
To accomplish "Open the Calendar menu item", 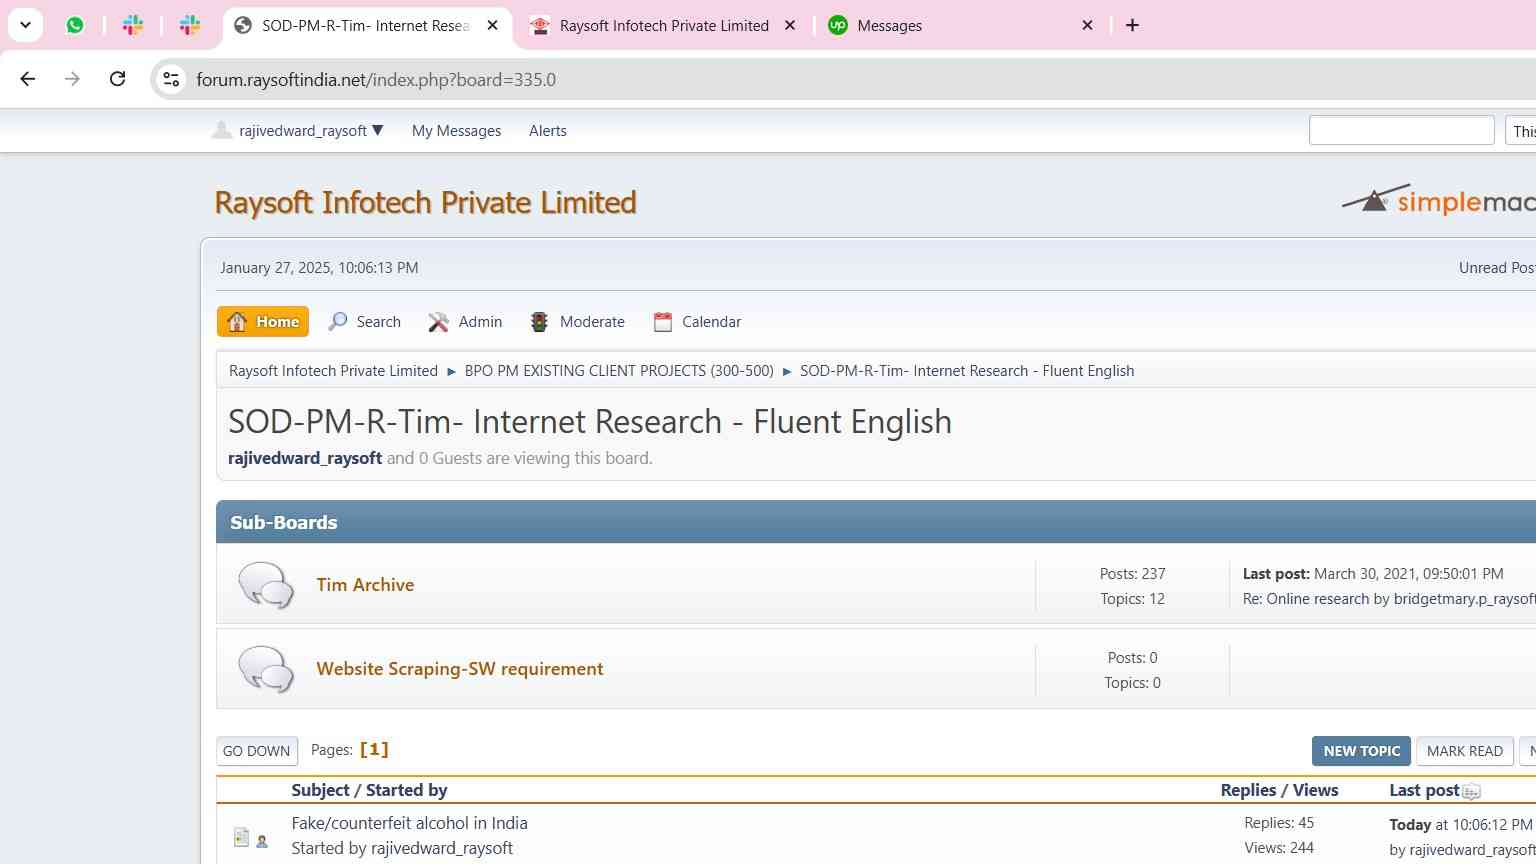I will [697, 321].
